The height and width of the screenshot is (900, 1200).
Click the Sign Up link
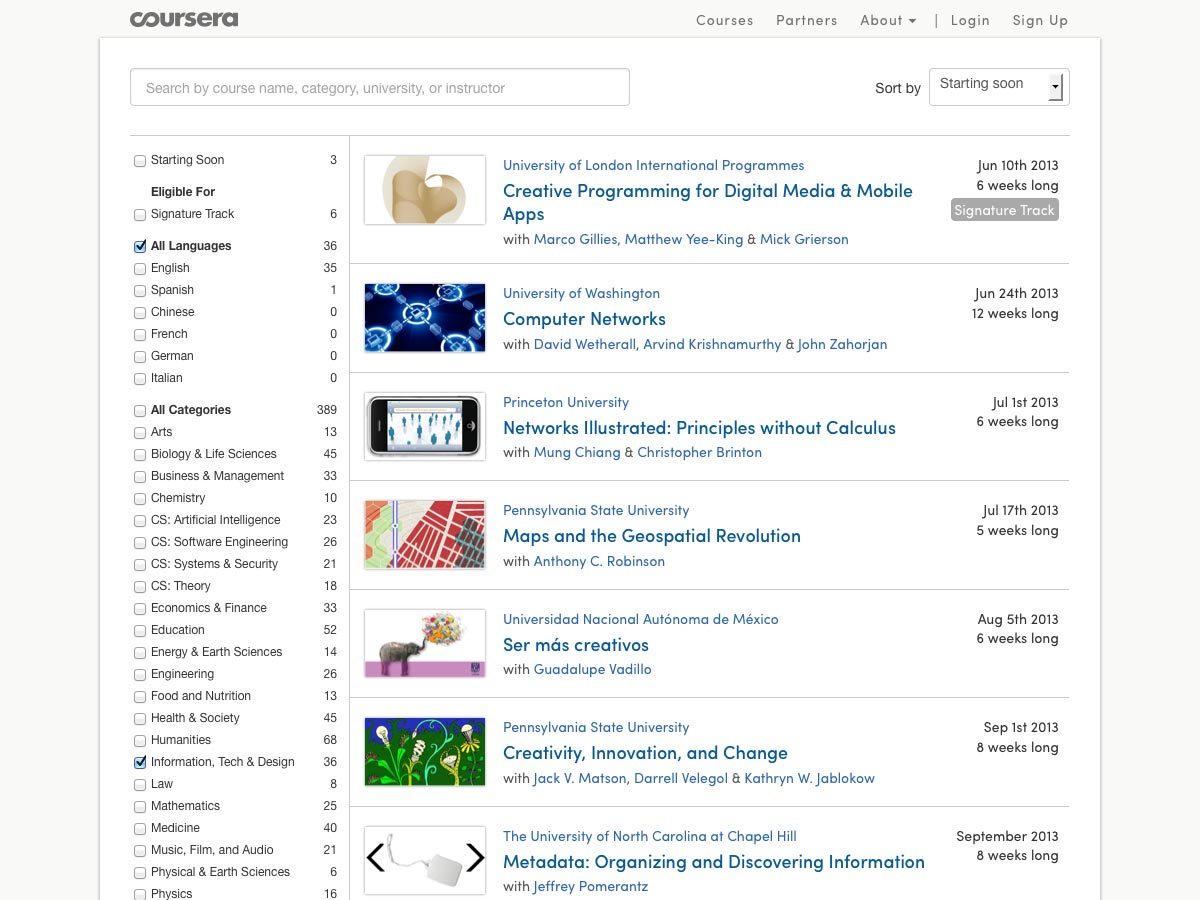pos(1039,20)
